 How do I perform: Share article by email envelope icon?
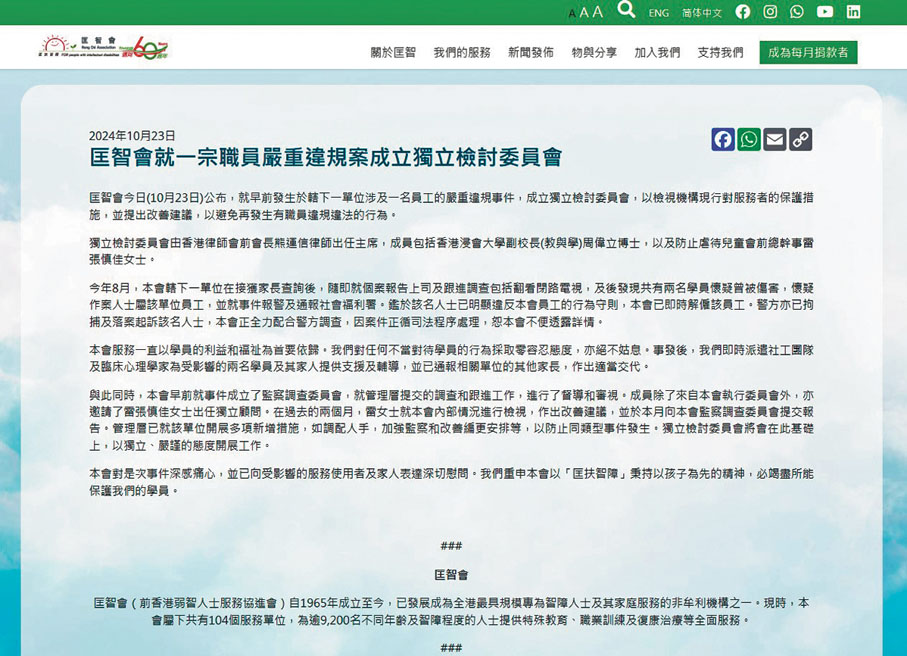coord(775,139)
